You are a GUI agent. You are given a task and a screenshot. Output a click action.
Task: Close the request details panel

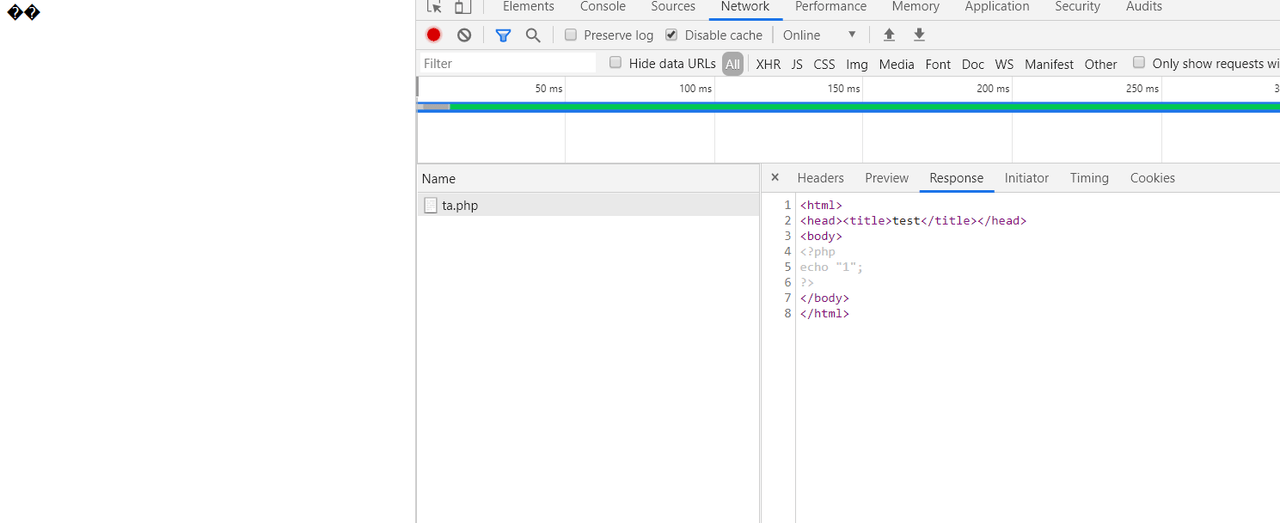click(775, 178)
